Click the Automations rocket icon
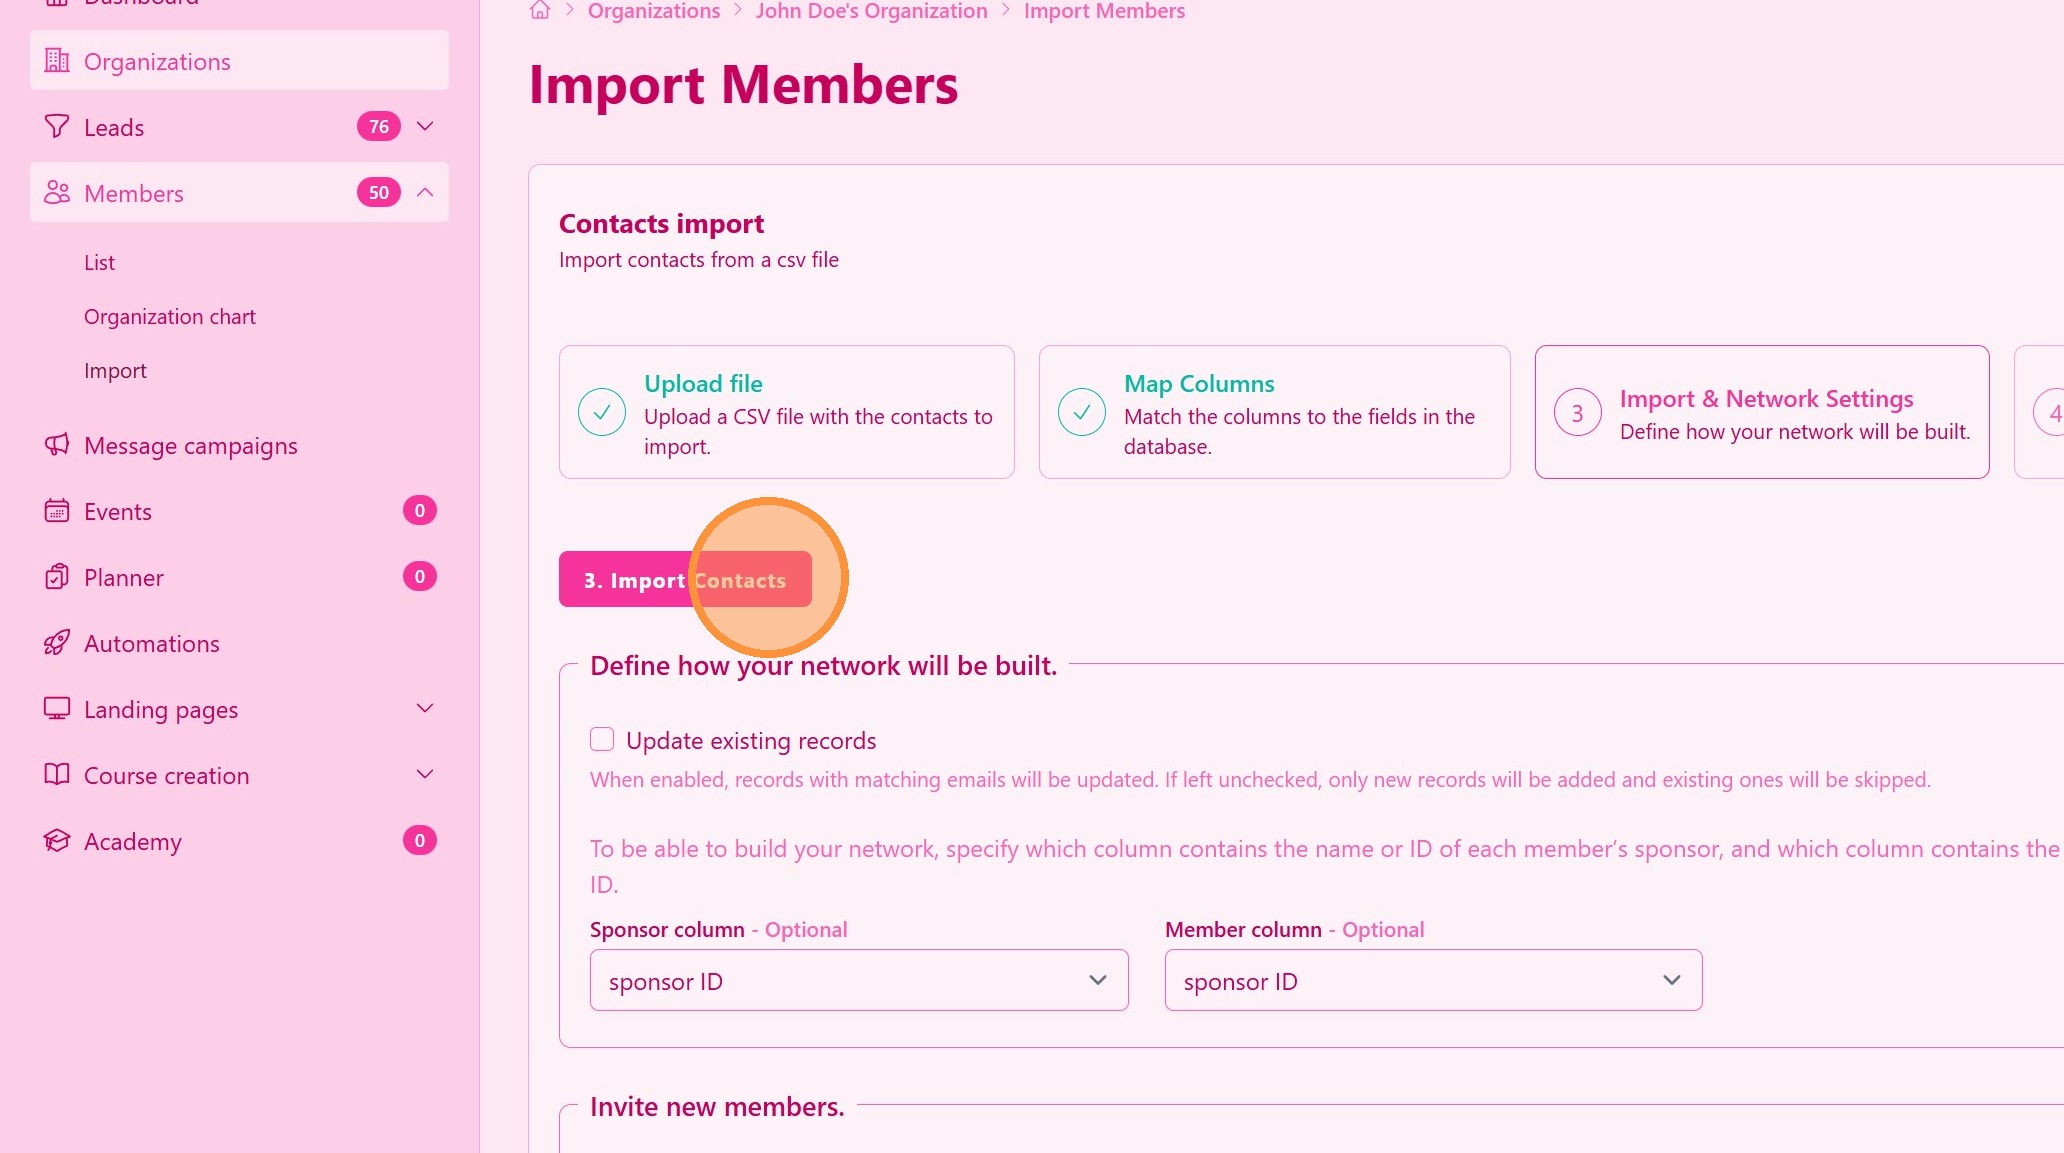The image size is (2064, 1153). (57, 643)
